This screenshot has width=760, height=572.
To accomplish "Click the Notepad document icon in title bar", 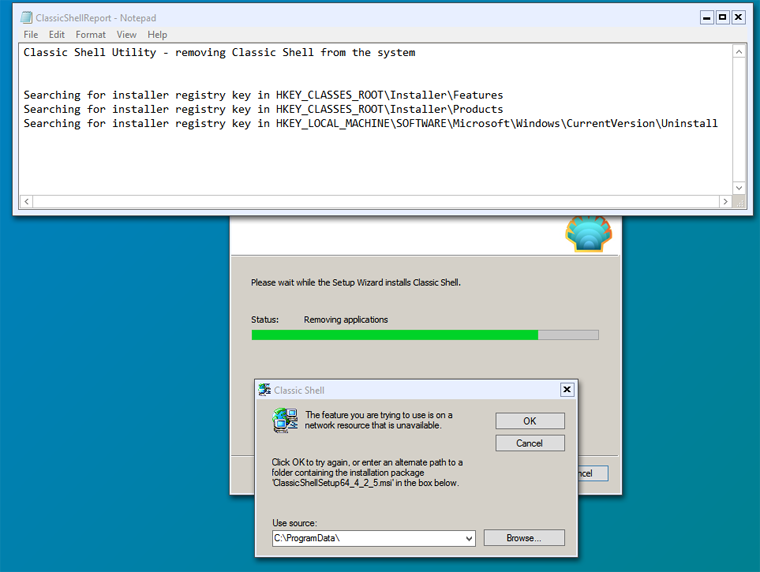I will point(26,18).
